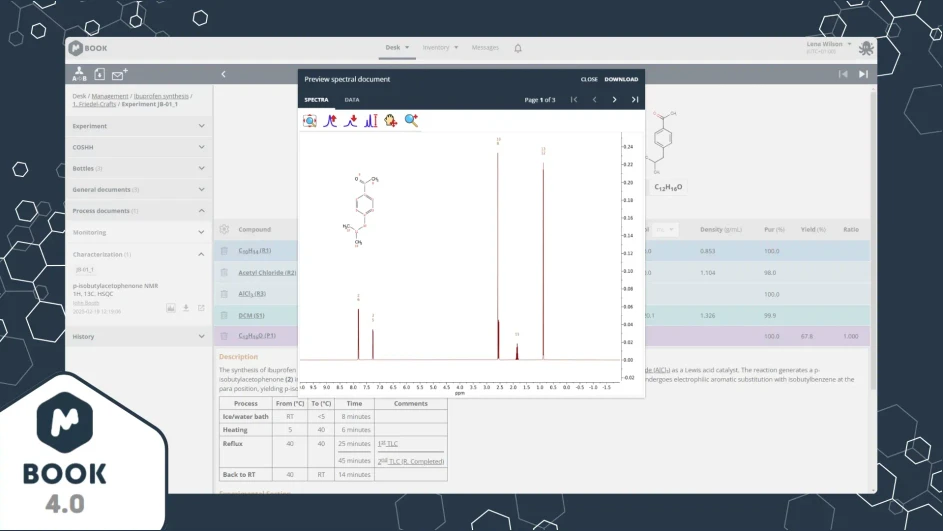
Task: Delete the Acetyl Chloride (R2) row
Action: coord(224,272)
